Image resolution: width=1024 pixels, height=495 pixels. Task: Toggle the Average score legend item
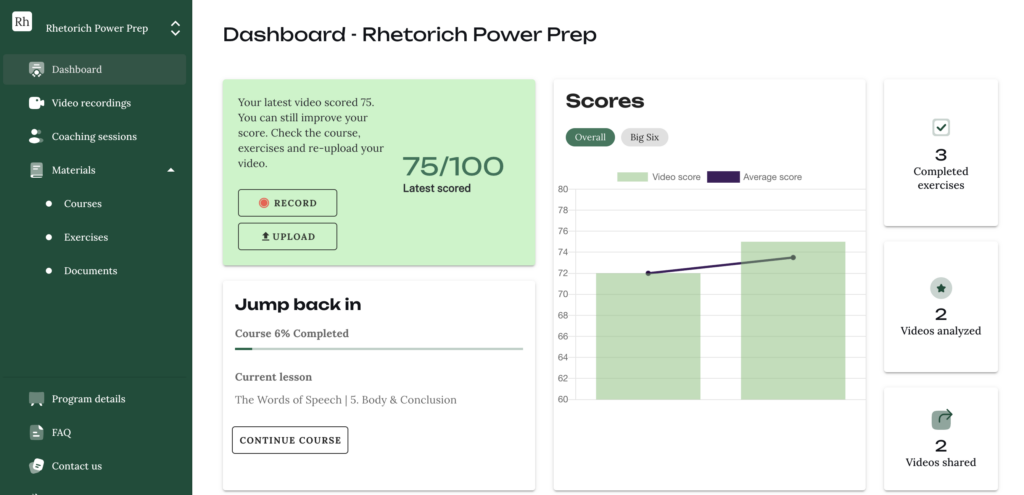tap(754, 177)
